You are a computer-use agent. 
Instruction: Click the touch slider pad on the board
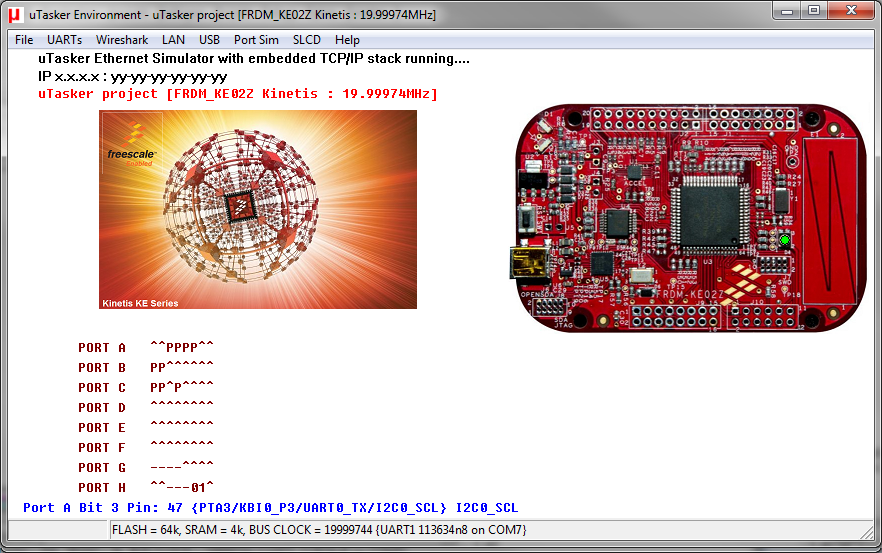831,219
